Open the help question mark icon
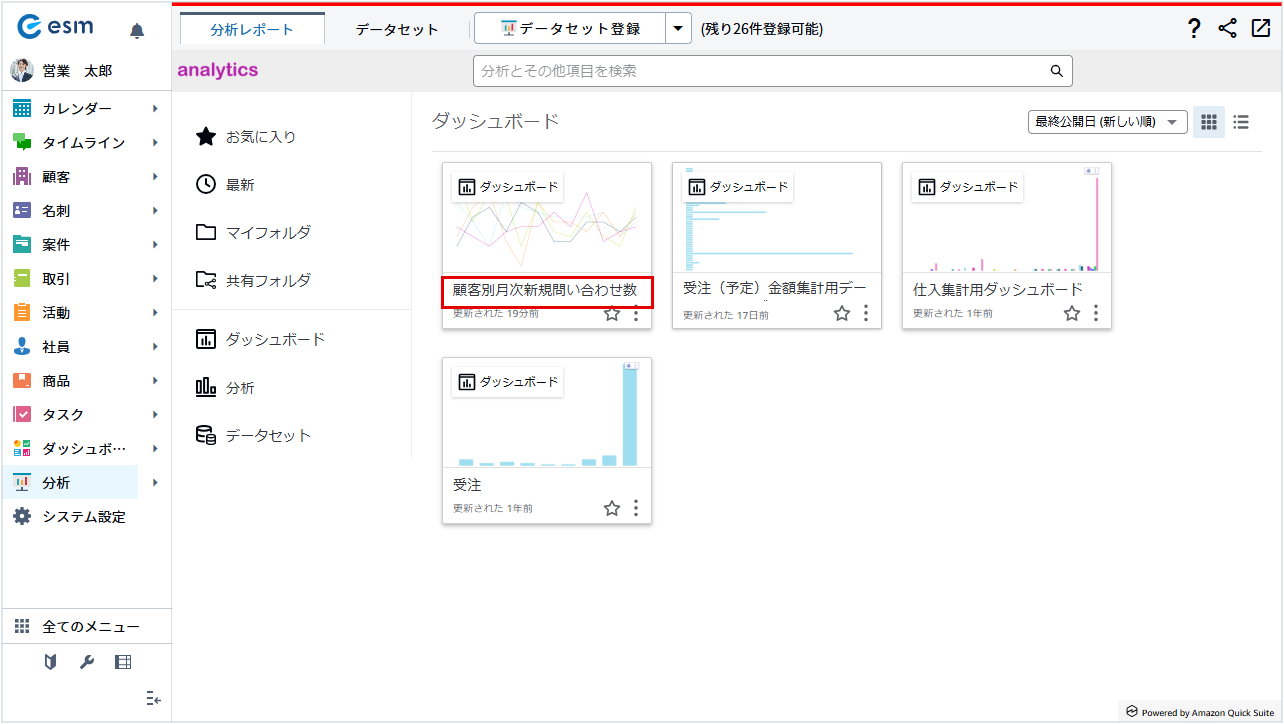This screenshot has height=724, width=1284. pos(1193,29)
